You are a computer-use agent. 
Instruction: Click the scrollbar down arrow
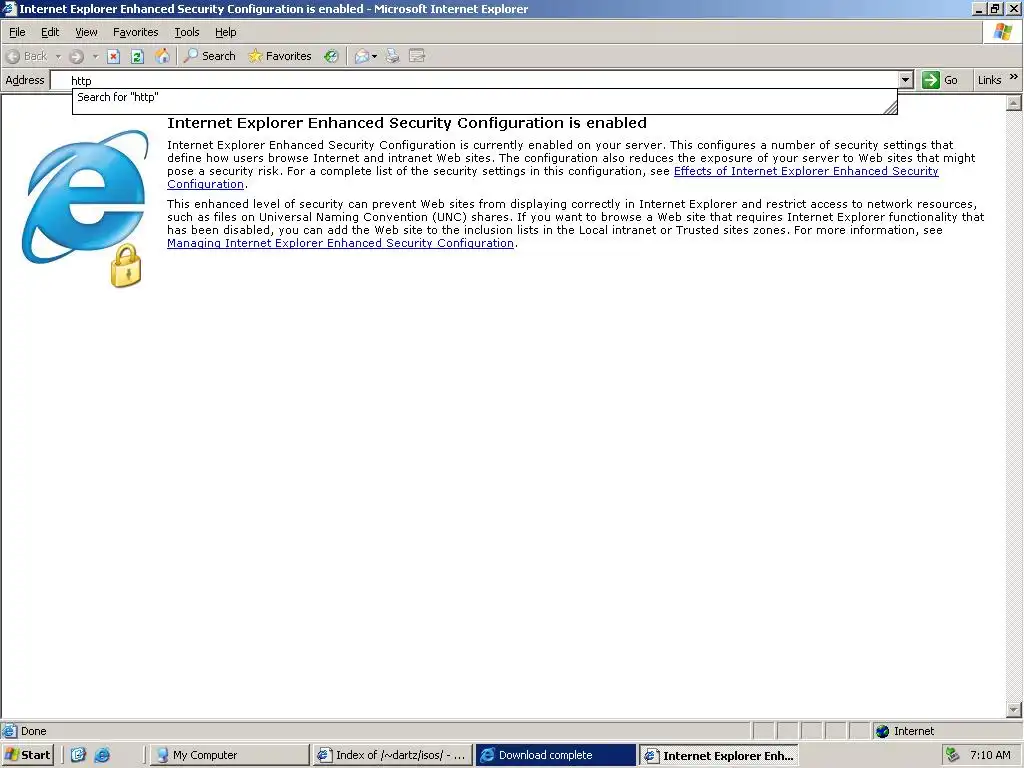pos(1014,710)
